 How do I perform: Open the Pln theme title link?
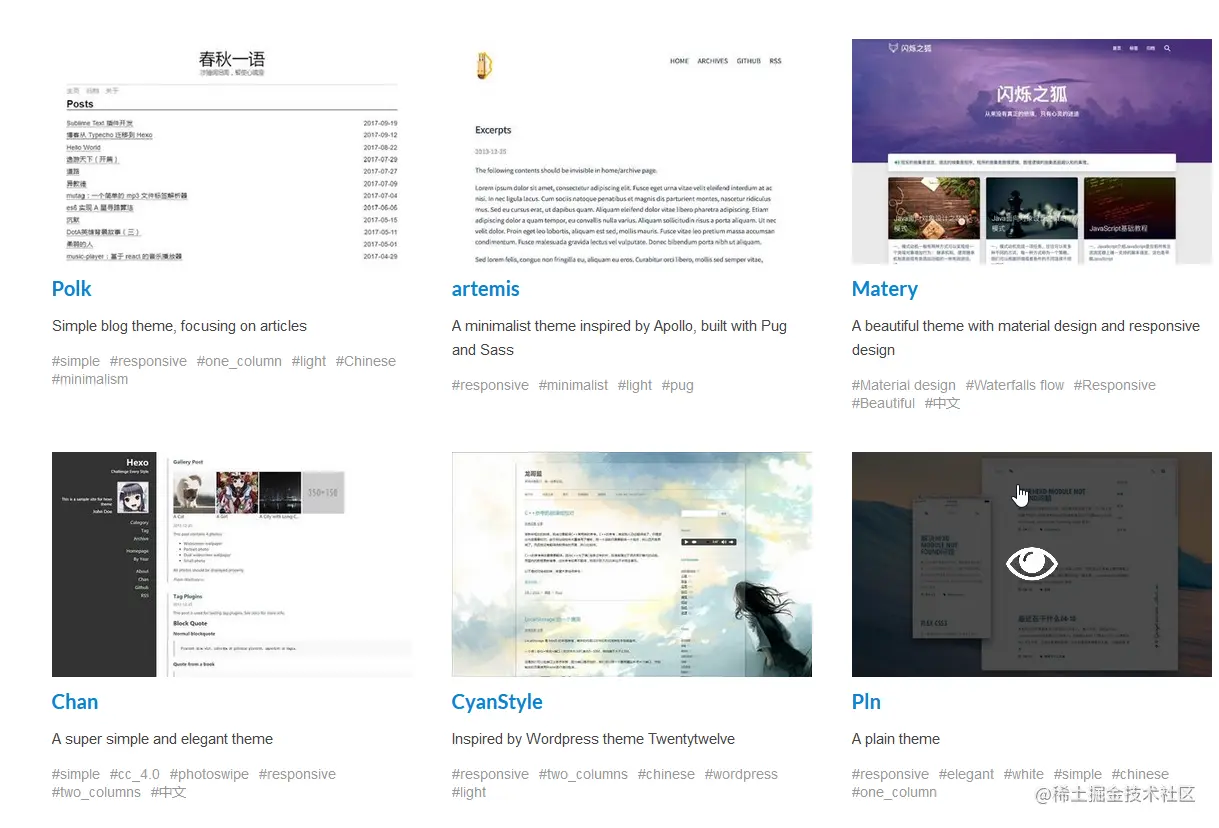point(866,702)
